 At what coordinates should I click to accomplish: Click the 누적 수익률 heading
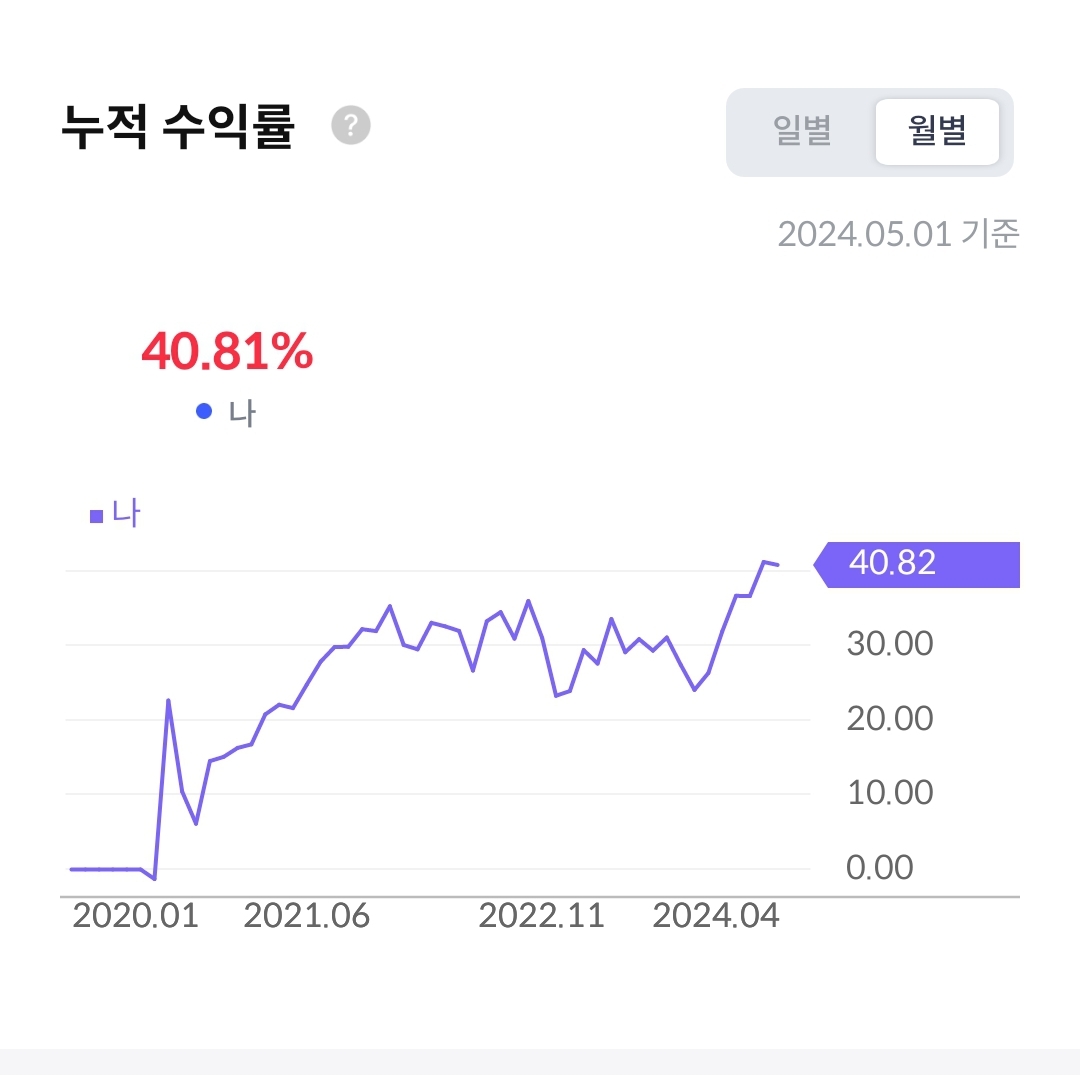coord(178,129)
